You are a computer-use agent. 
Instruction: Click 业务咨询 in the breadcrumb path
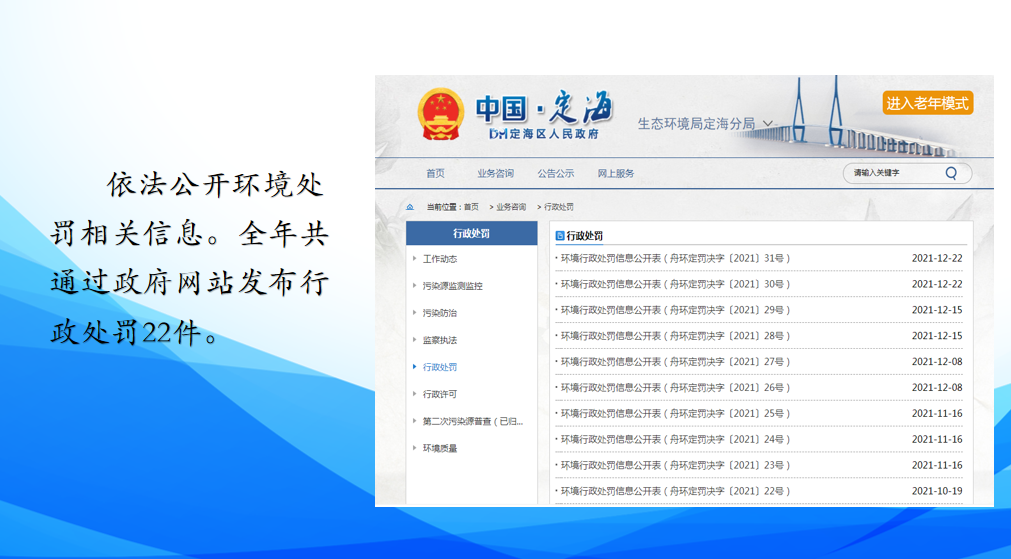pos(510,207)
